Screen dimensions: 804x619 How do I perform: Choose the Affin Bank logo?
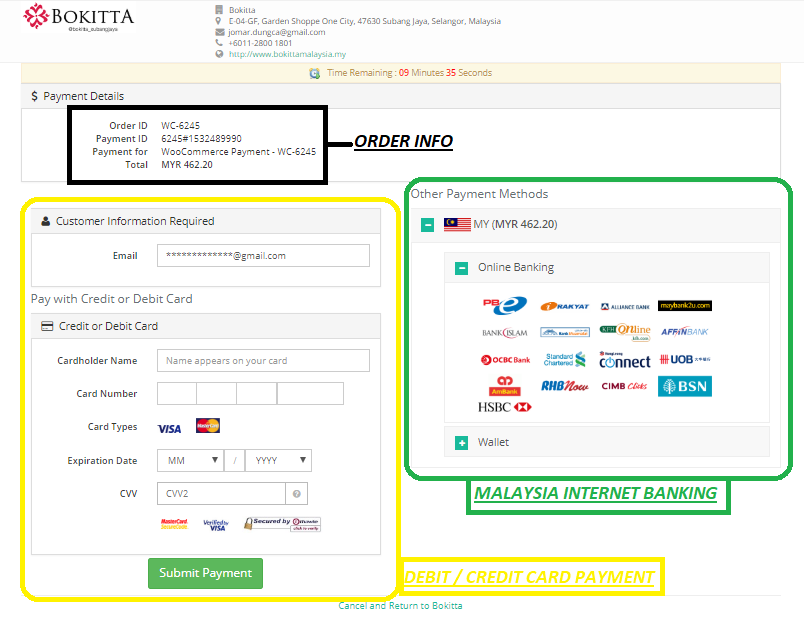click(x=685, y=332)
